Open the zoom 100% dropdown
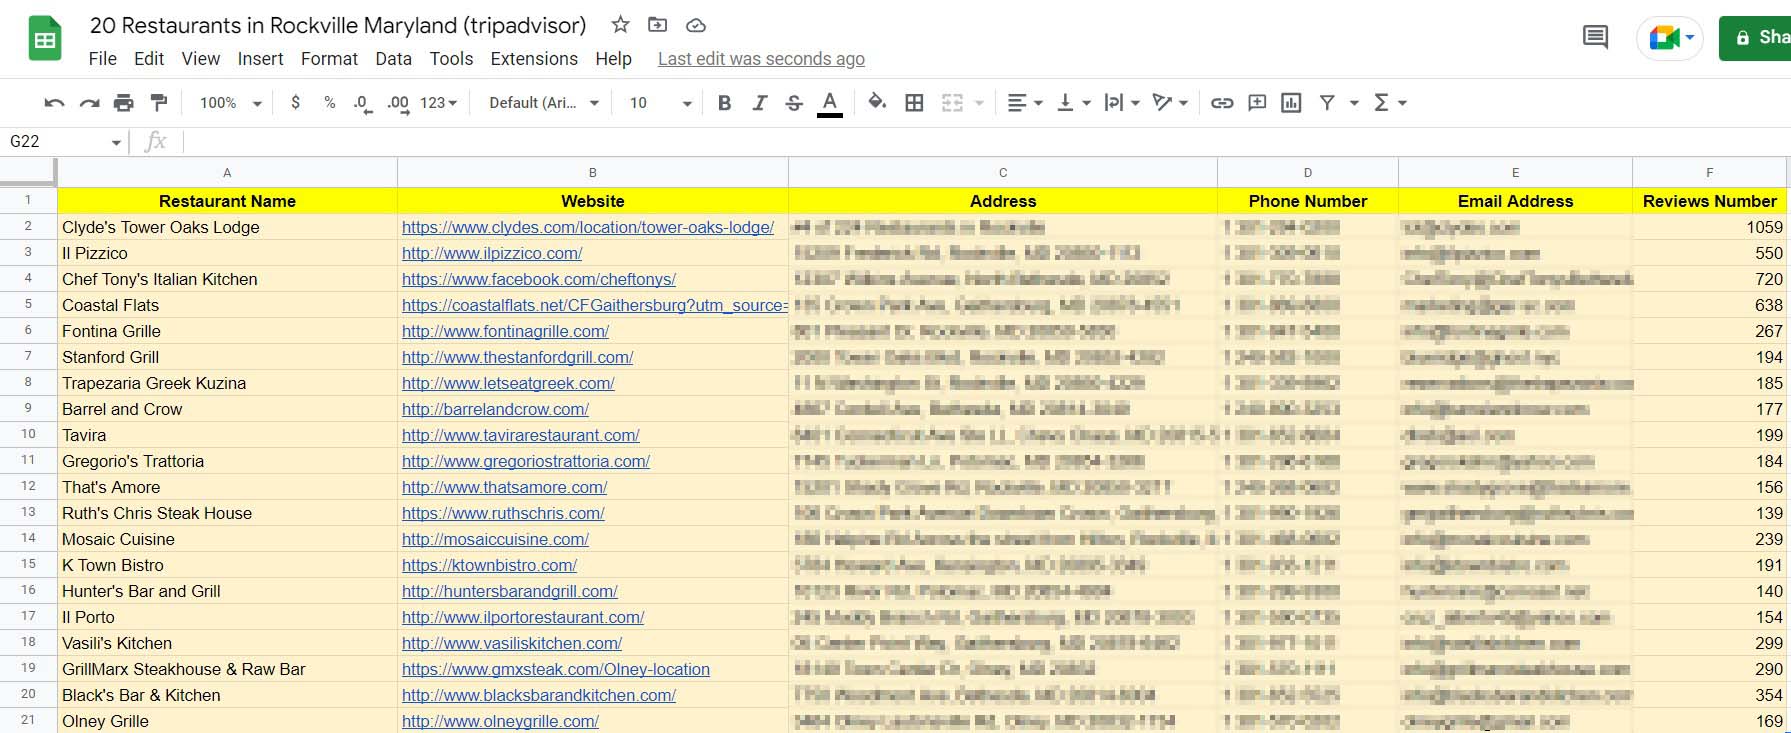1791x733 pixels. coord(230,102)
